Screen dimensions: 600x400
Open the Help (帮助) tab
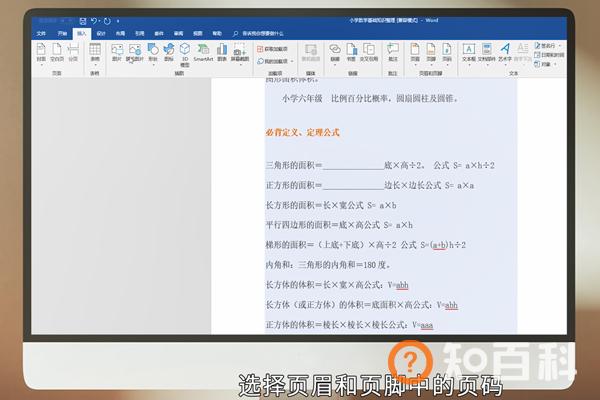217,34
